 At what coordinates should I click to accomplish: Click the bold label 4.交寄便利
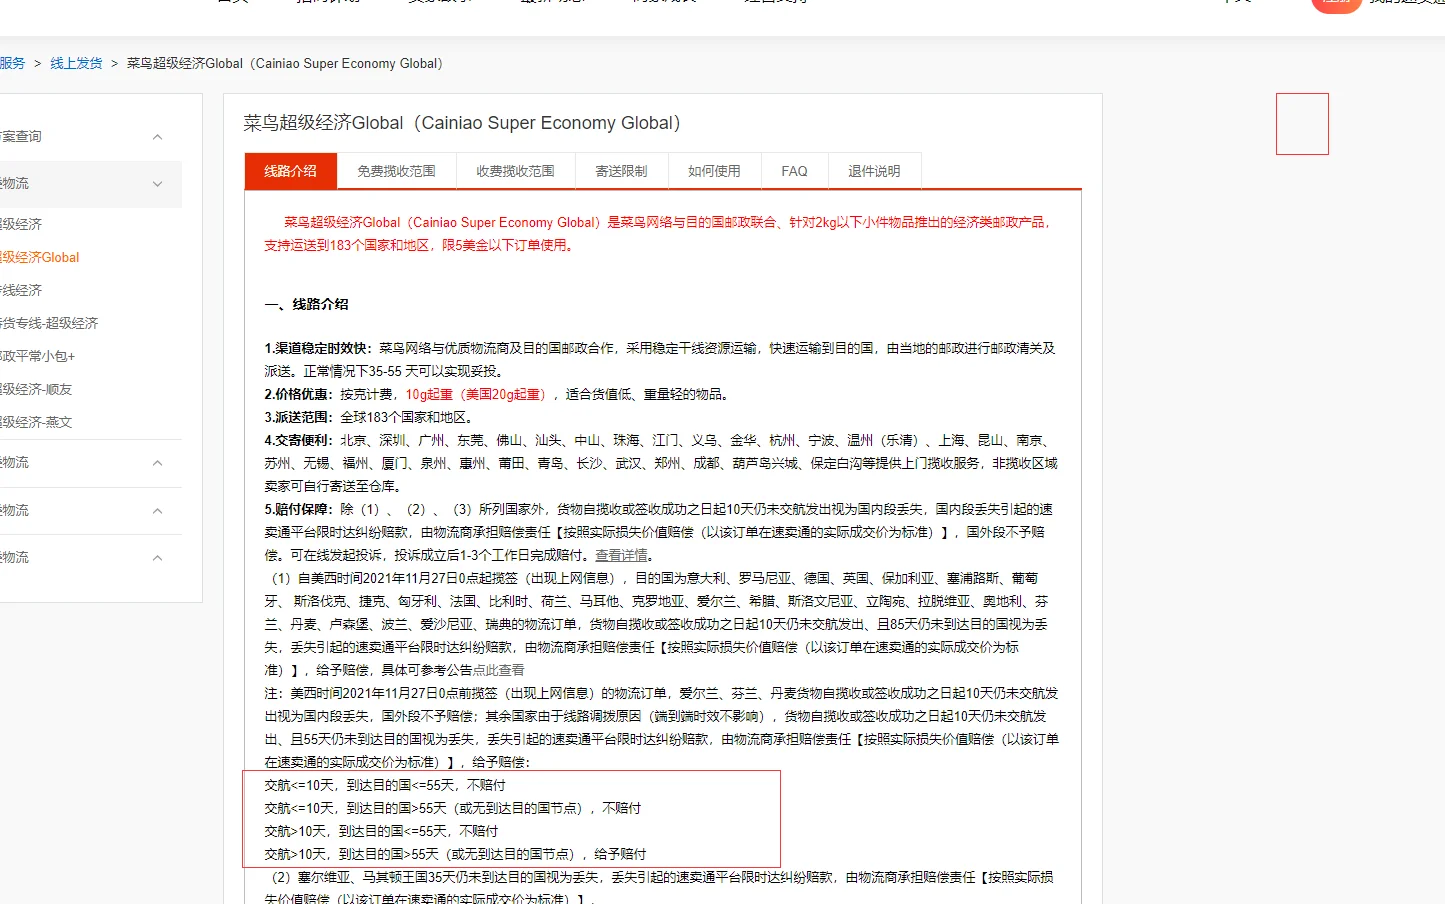[299, 440]
